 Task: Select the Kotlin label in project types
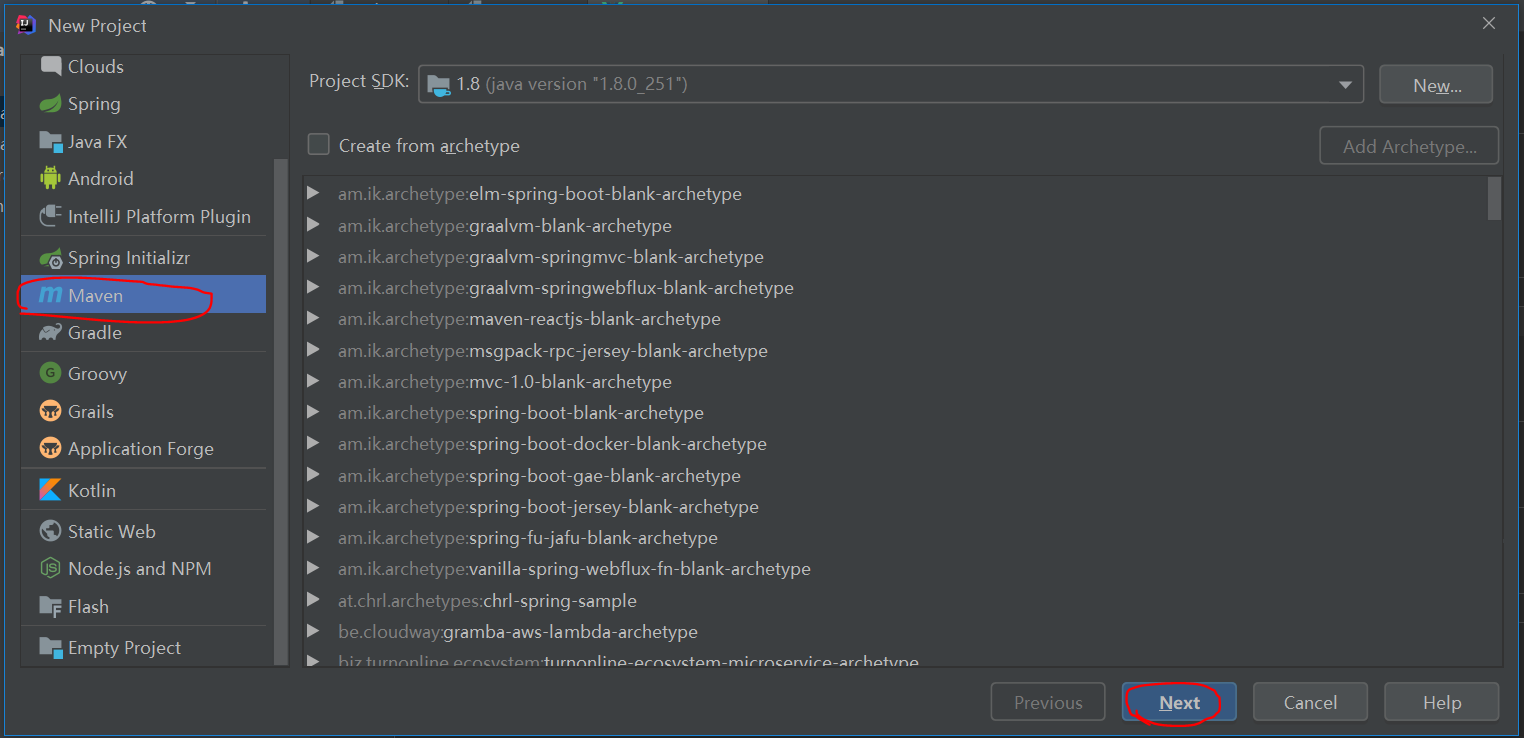click(92, 490)
